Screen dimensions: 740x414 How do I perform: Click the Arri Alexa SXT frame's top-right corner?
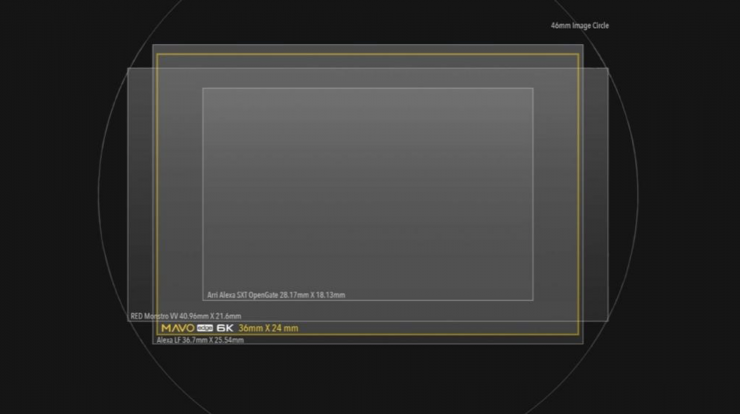click(x=533, y=88)
